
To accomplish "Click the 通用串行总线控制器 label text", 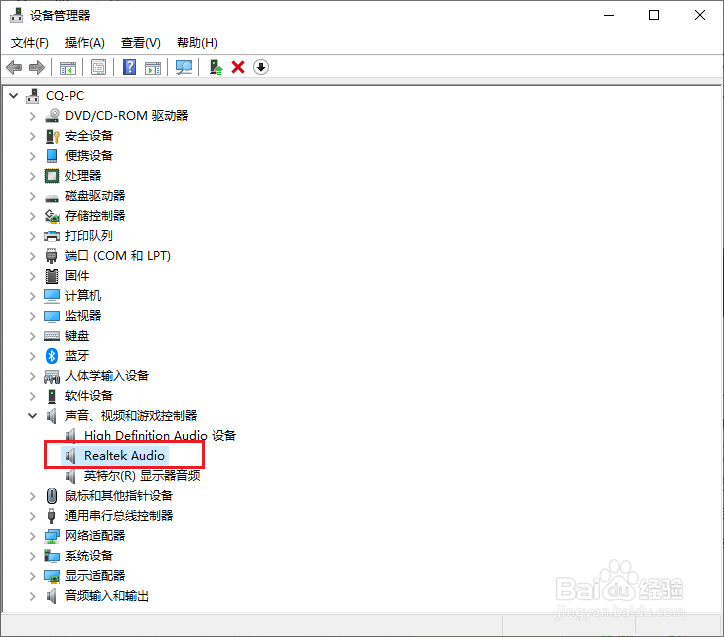I will tap(119, 516).
